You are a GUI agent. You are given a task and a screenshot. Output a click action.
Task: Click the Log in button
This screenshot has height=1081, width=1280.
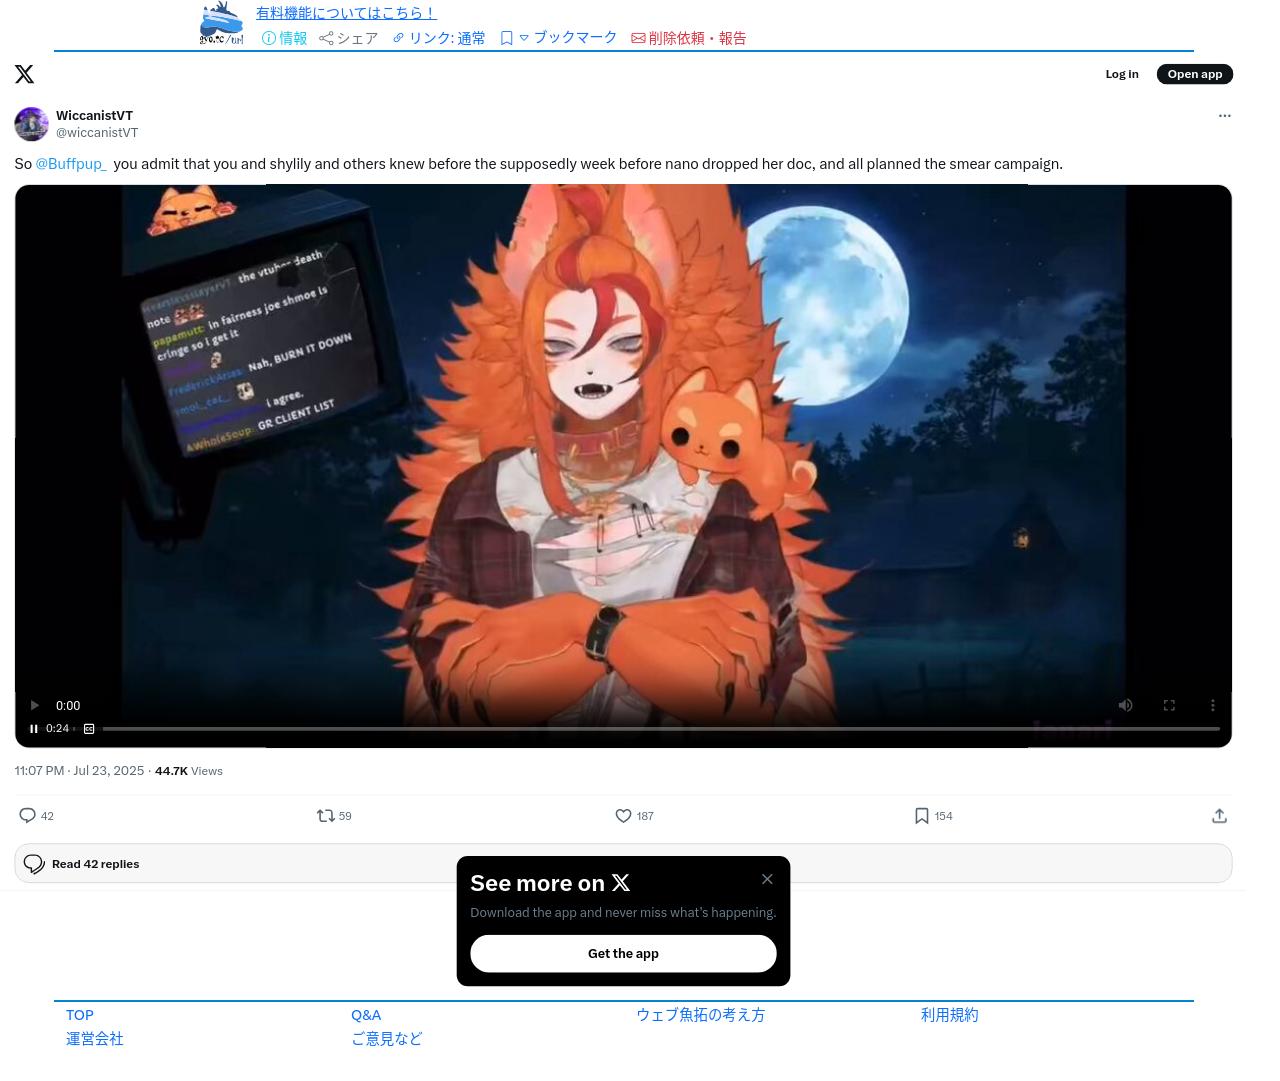1122,74
